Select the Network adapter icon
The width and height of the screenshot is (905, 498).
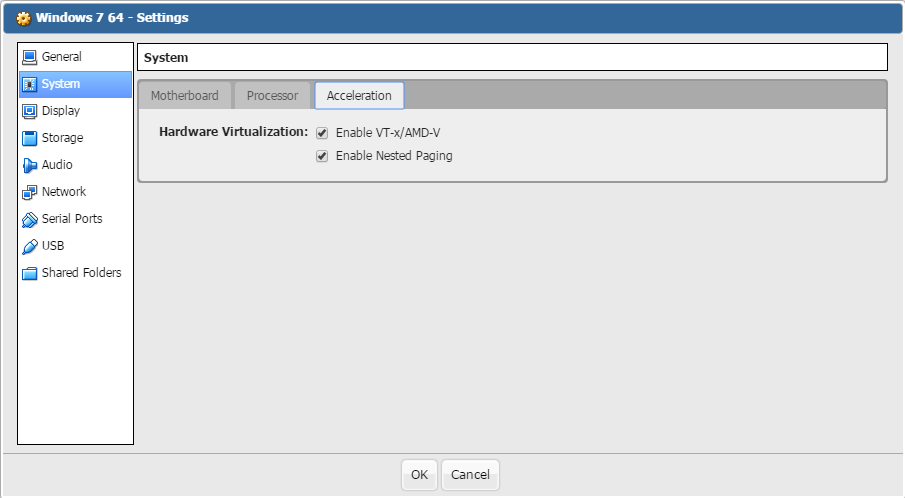pyautogui.click(x=30, y=192)
